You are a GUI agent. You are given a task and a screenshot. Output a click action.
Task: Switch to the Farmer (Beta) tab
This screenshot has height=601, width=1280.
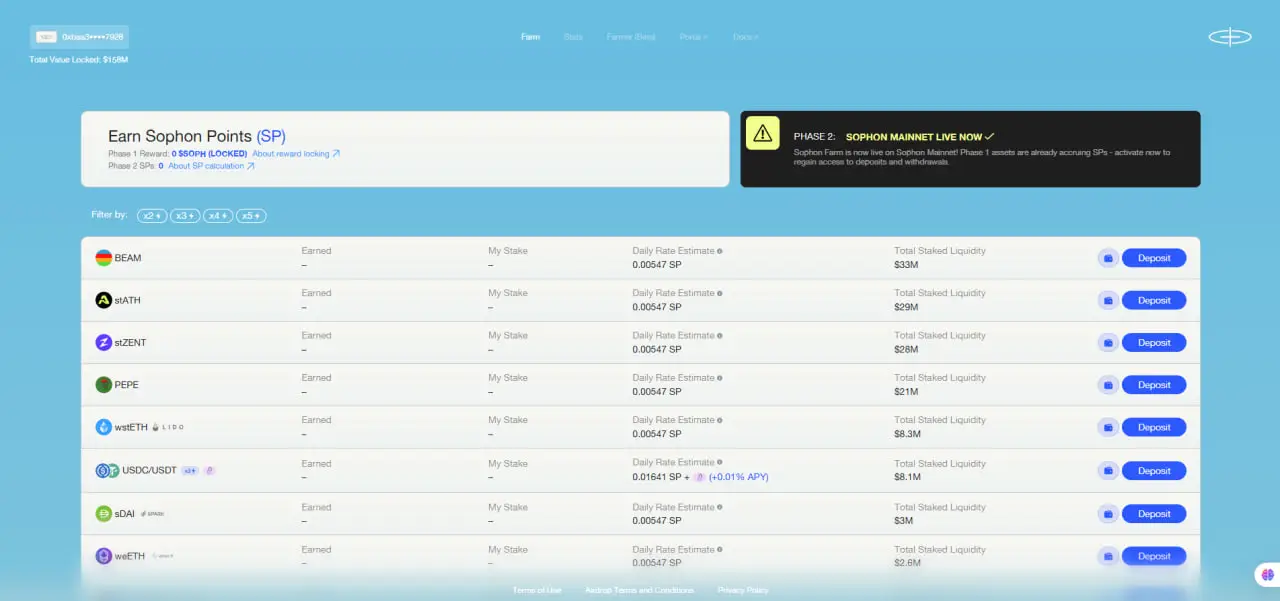[631, 37]
